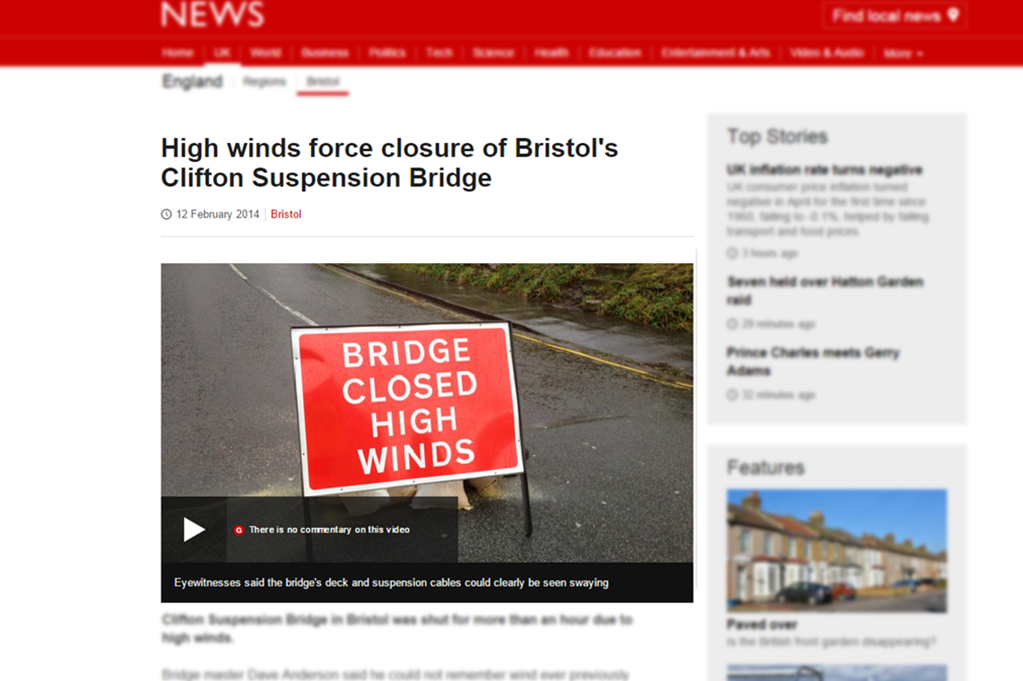Viewport: 1023px width, 681px height.
Task: Open the Tech section in navigation
Action: click(439, 53)
